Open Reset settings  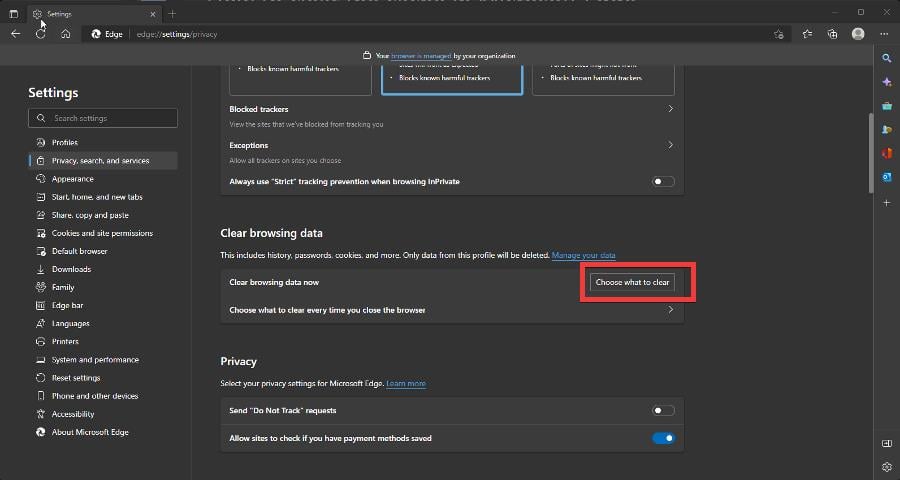click(x=103, y=378)
